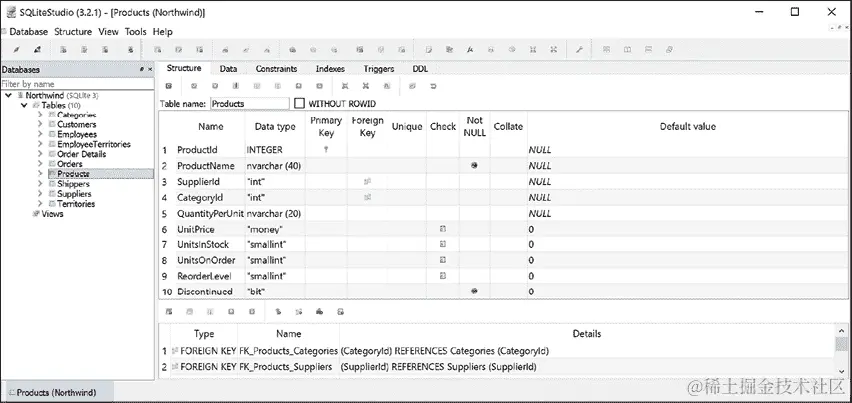Image resolution: width=852 pixels, height=403 pixels.
Task: Select the Products table in tree
Action: coord(73,174)
